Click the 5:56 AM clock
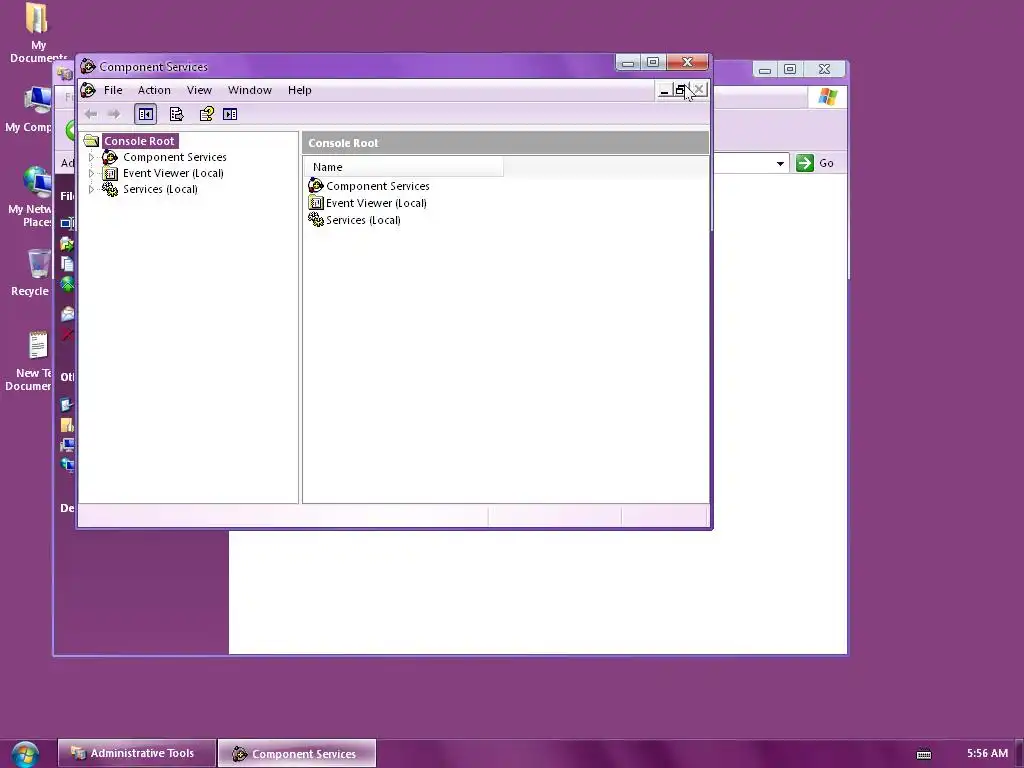 pyautogui.click(x=987, y=753)
